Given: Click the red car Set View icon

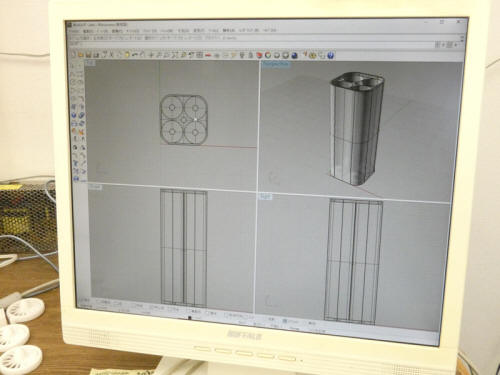Looking at the screenshot, I should 208,55.
